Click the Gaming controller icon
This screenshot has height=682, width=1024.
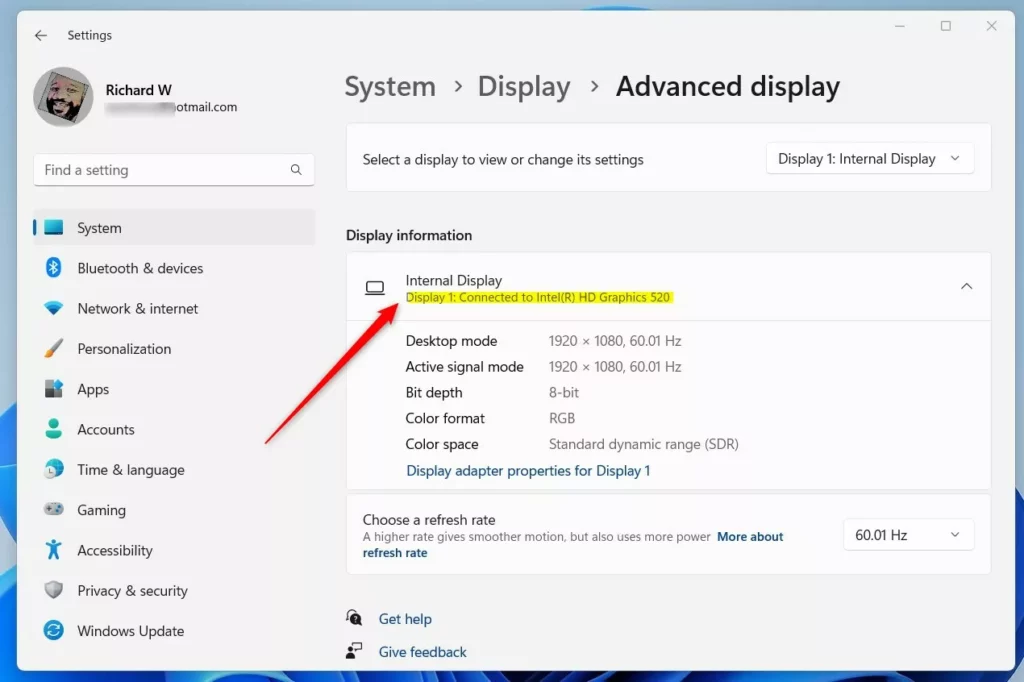(x=54, y=509)
